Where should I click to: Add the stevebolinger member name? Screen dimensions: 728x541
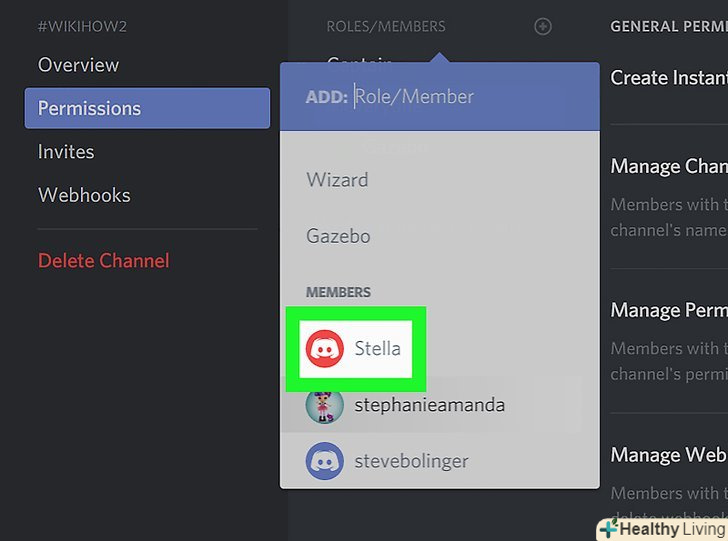(x=411, y=462)
